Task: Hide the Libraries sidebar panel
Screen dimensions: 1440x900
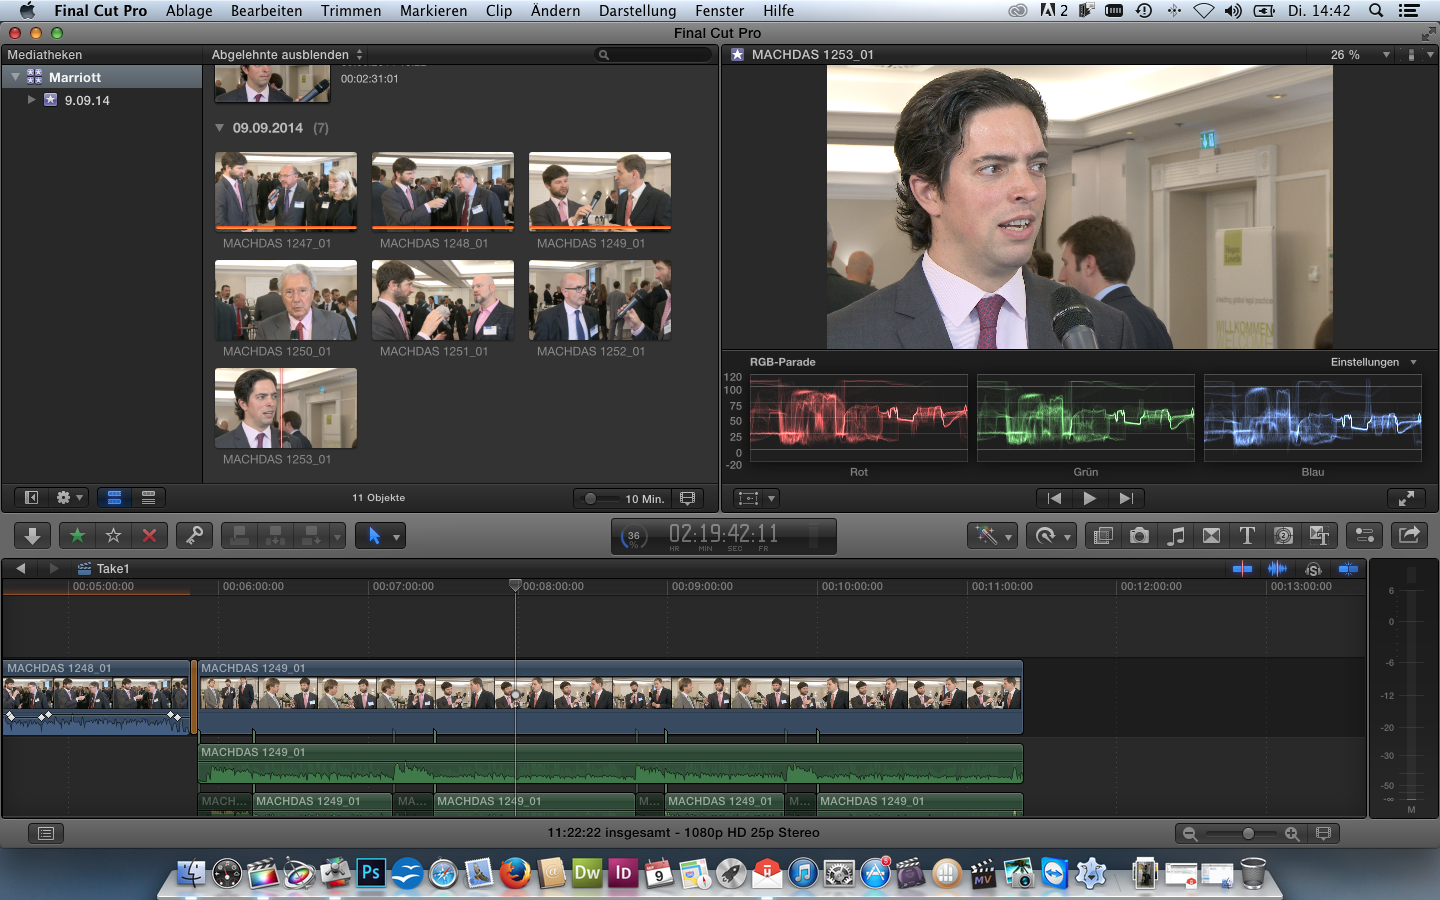Action: click(x=31, y=498)
